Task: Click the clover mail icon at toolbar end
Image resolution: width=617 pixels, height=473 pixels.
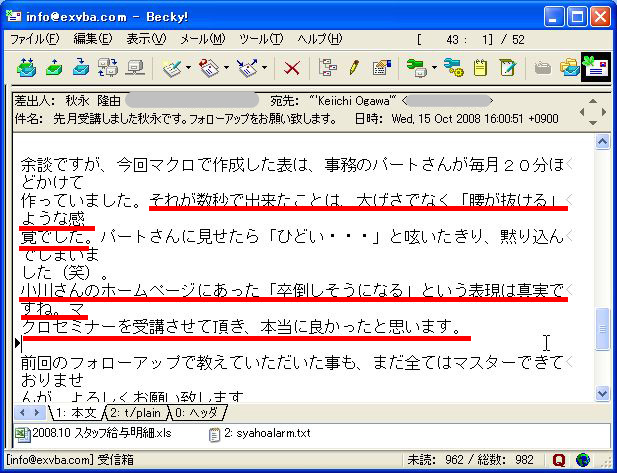Action: pyautogui.click(x=595, y=67)
